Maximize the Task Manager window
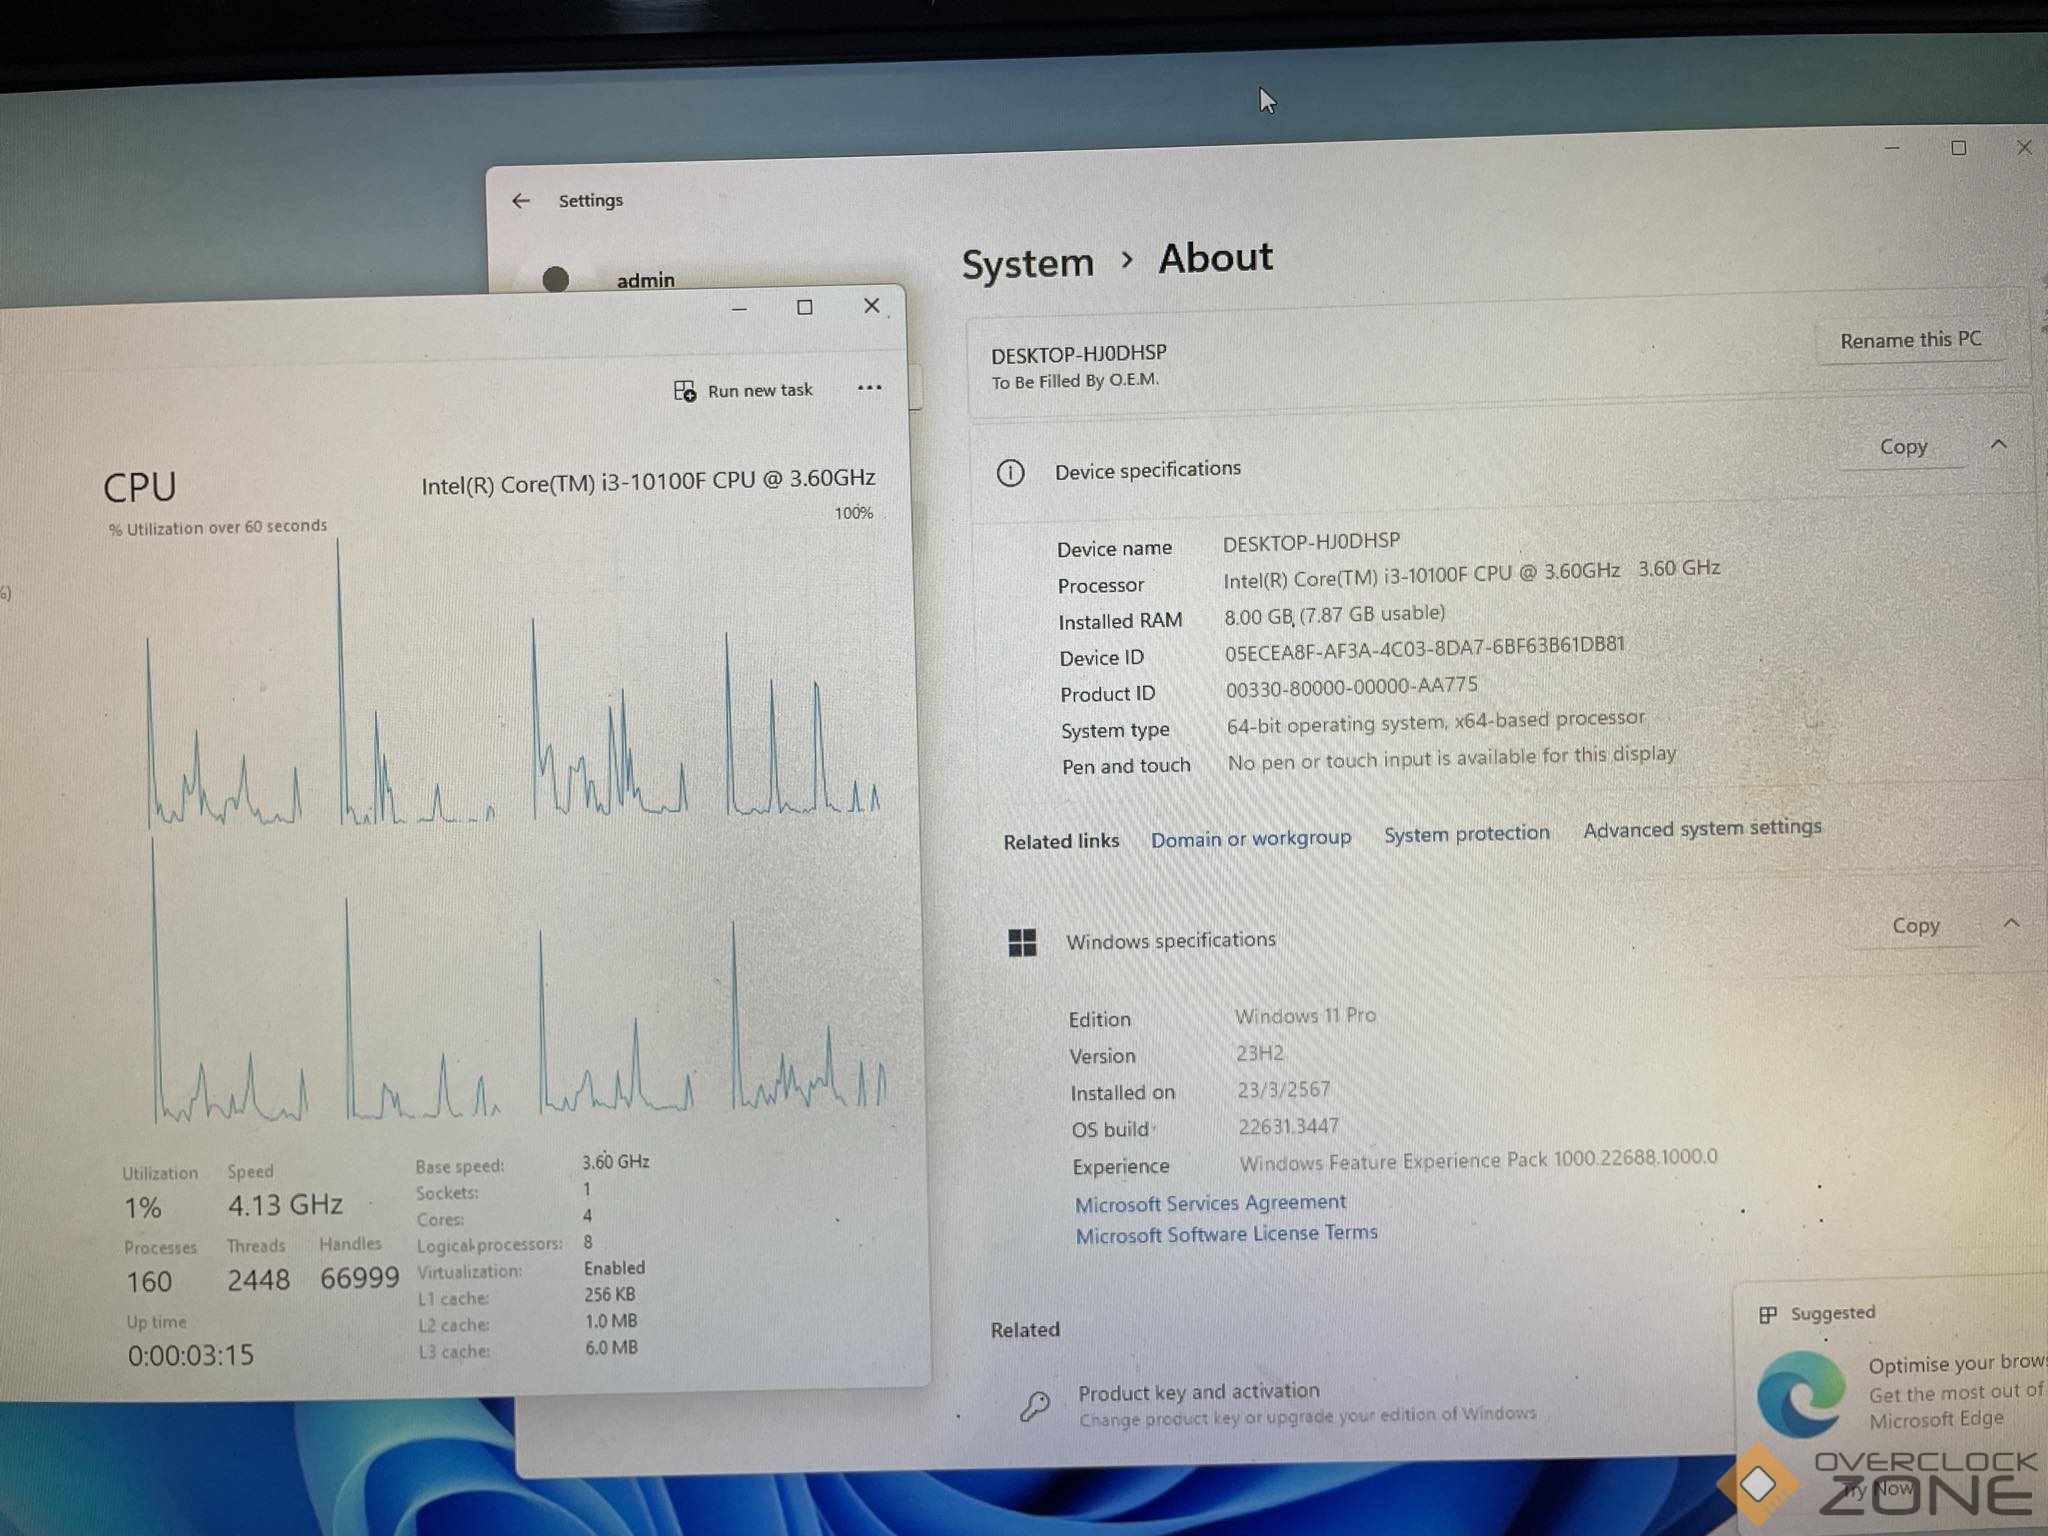This screenshot has width=2048, height=1536. point(804,307)
